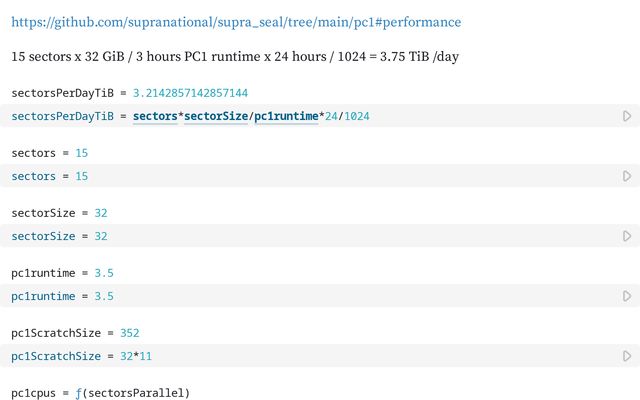Run the sectorsPerDayTiB formula cell

(x=627, y=116)
